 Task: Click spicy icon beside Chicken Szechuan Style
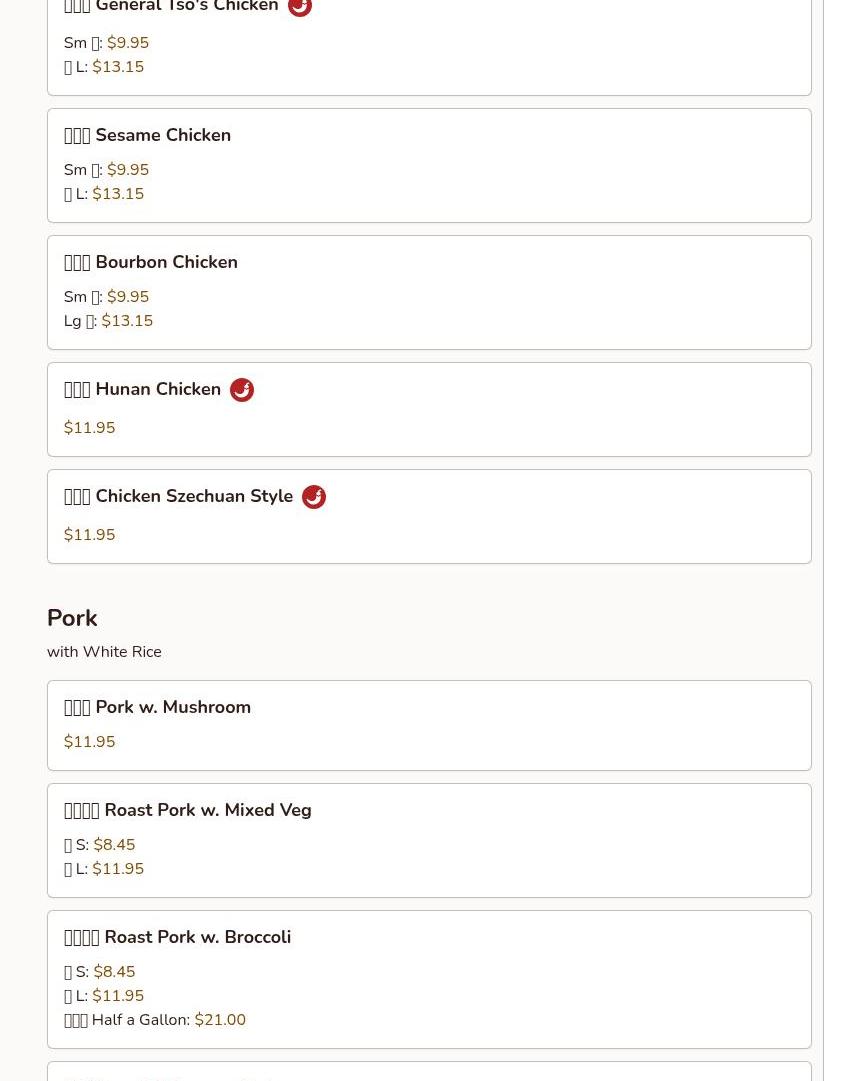point(313,497)
